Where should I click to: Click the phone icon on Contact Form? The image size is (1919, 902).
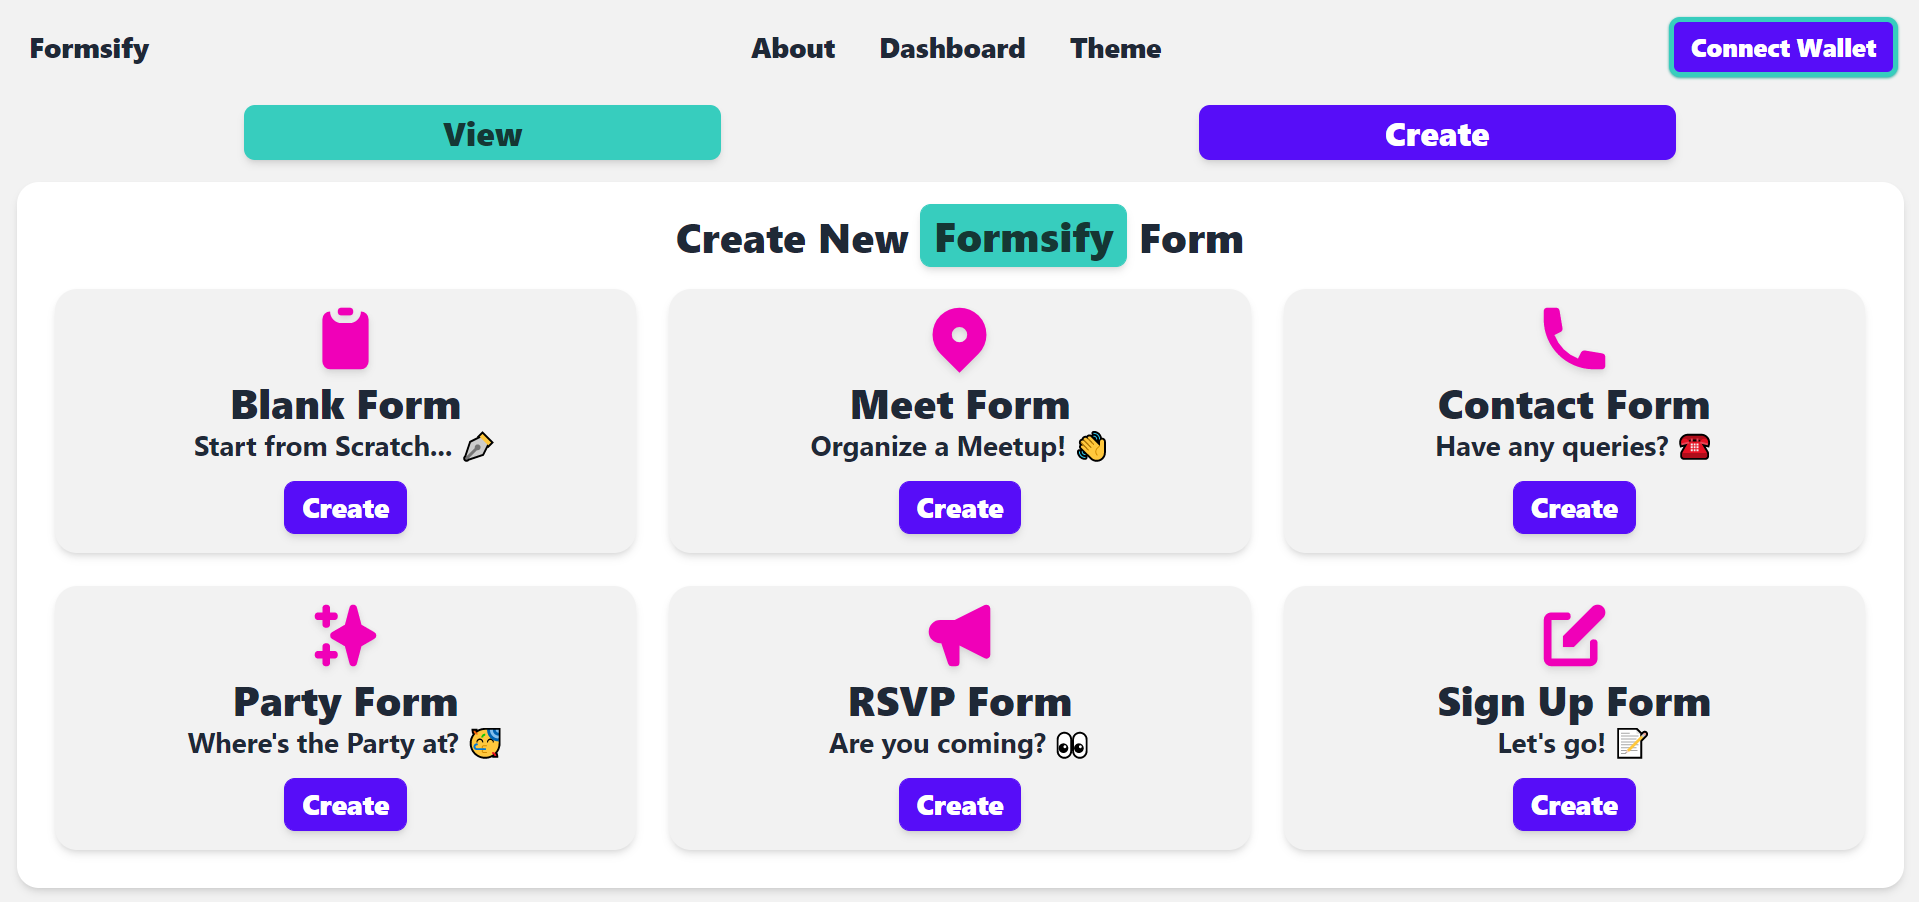click(x=1574, y=338)
